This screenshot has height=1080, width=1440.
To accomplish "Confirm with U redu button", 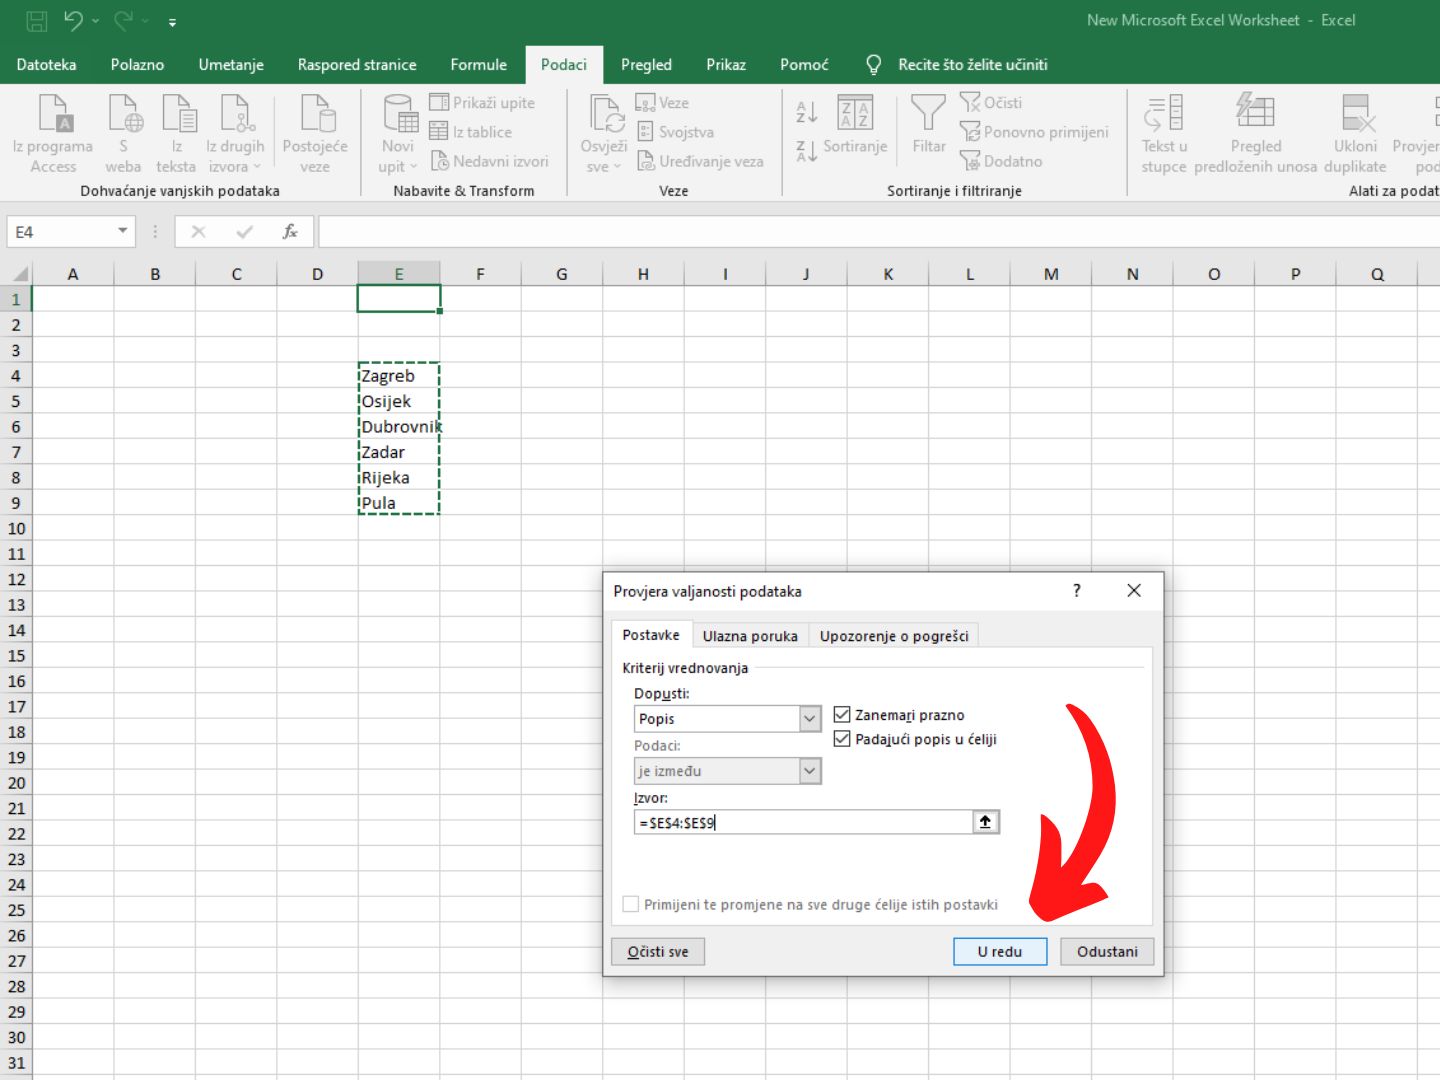I will 999,952.
